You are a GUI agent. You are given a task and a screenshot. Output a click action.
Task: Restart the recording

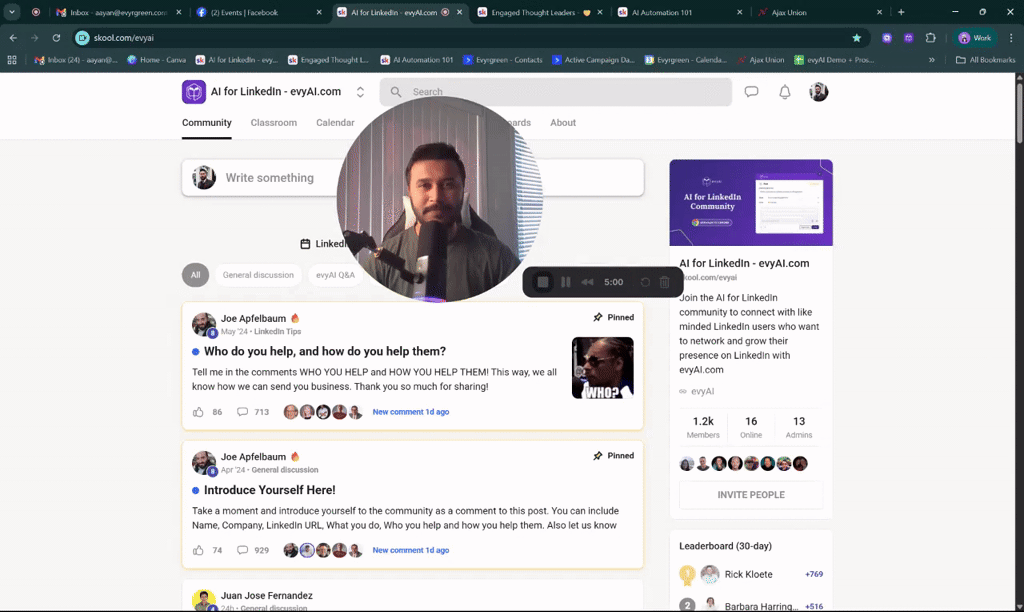(x=645, y=282)
